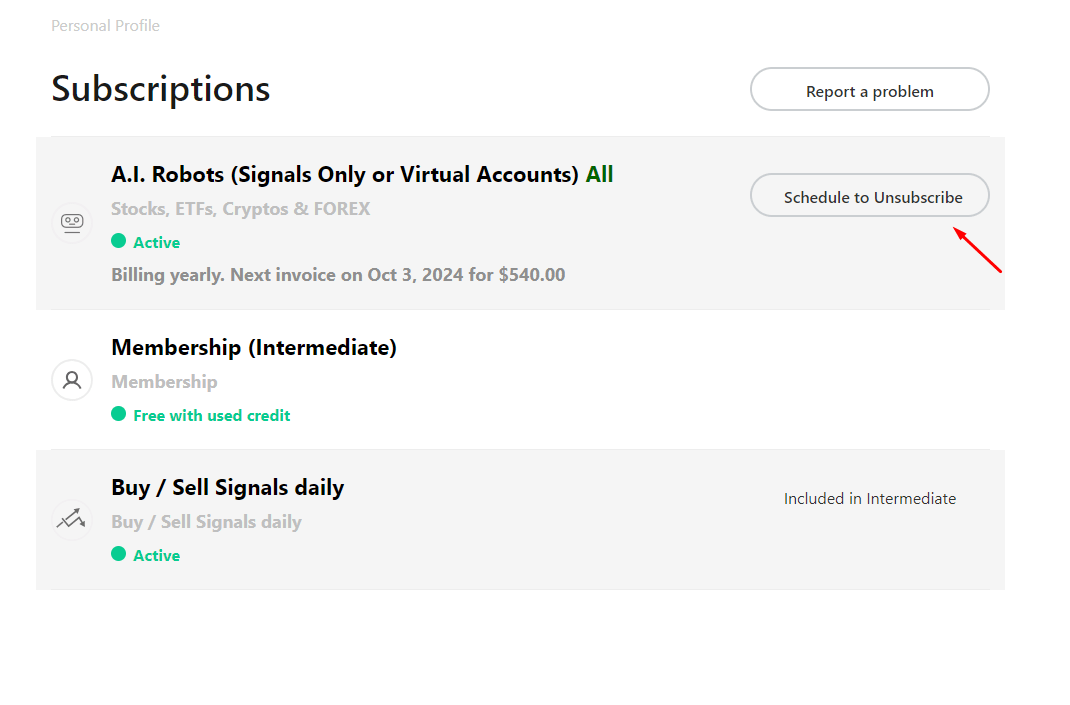
Task: Click the Subscriptions page heading
Action: point(160,89)
